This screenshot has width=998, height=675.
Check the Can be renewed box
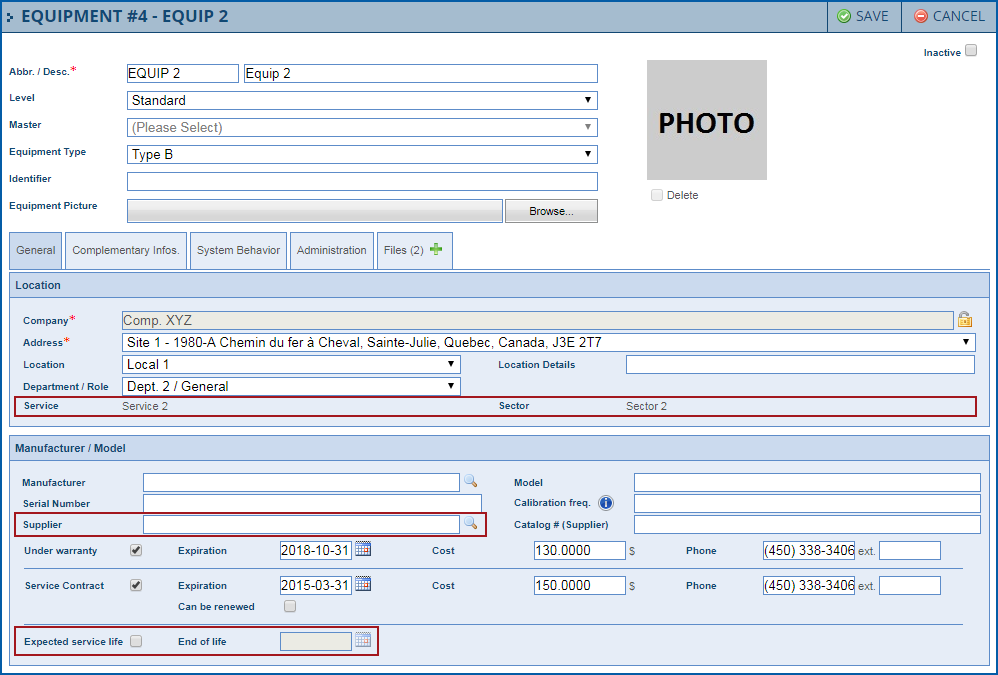tap(290, 606)
